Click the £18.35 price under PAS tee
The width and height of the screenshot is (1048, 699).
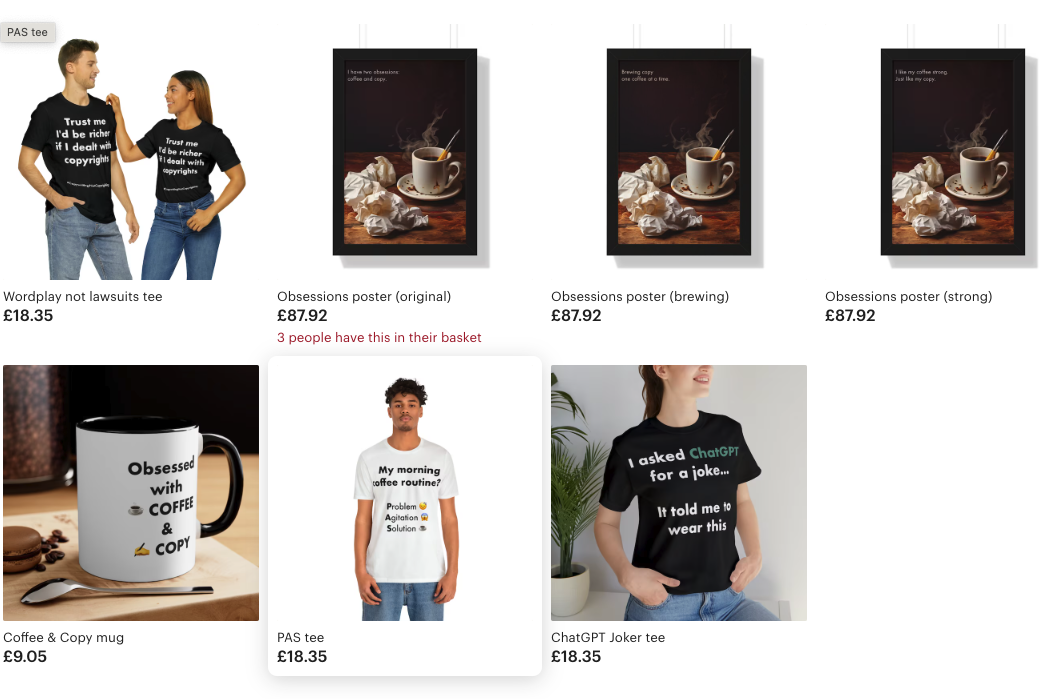(x=302, y=657)
